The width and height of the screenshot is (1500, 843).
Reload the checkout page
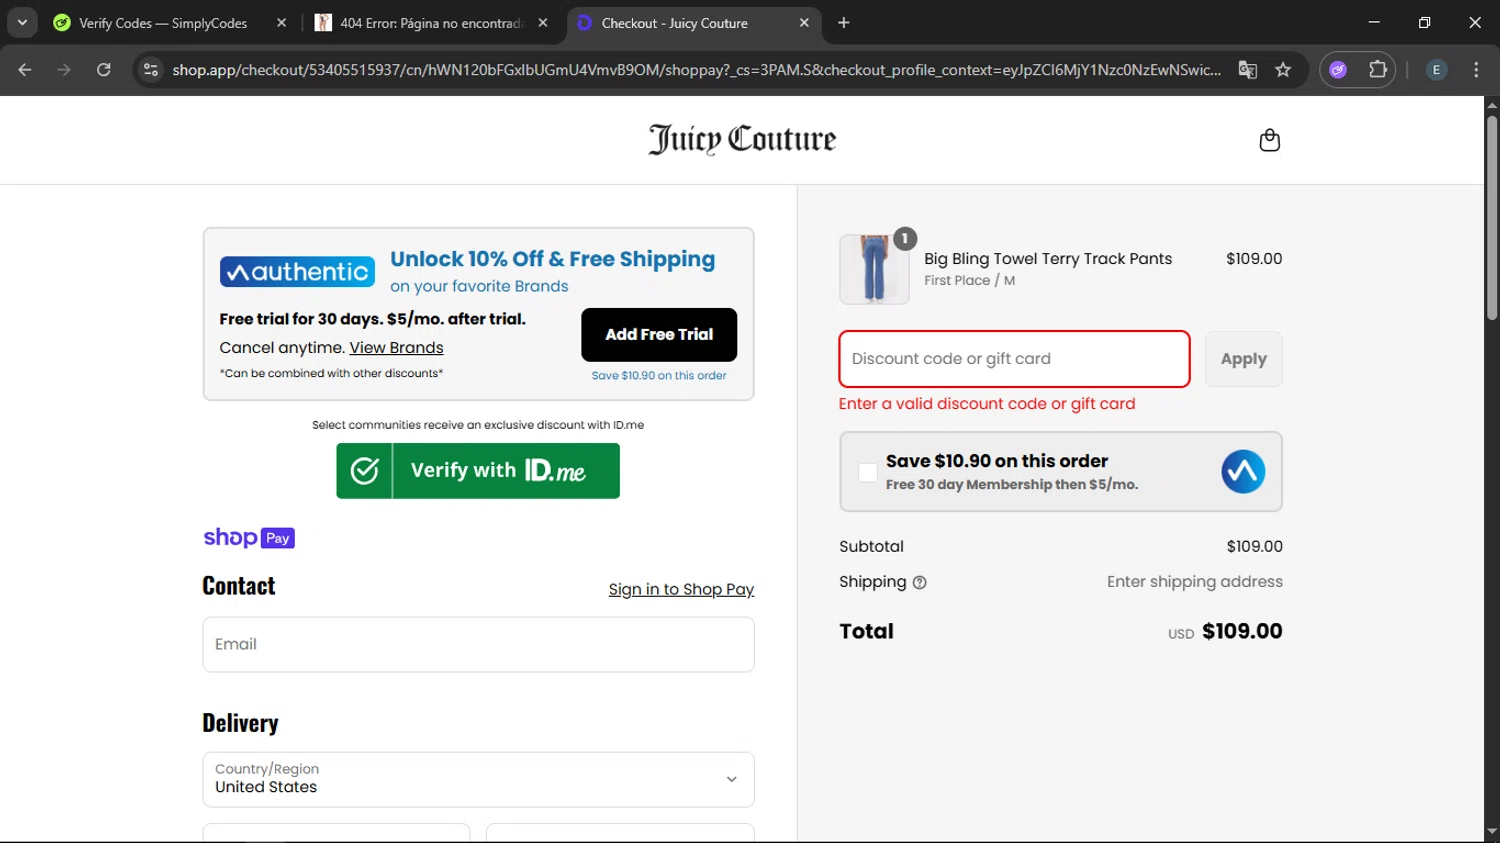click(103, 70)
